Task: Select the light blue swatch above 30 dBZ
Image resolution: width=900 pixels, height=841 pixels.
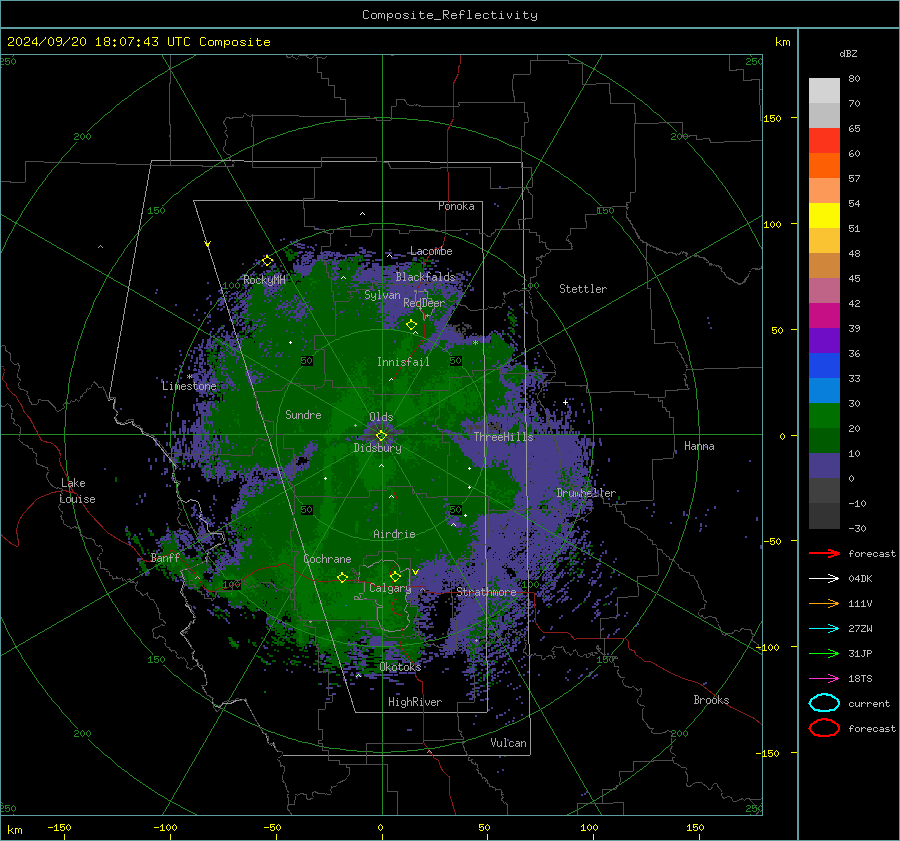Action: [824, 391]
